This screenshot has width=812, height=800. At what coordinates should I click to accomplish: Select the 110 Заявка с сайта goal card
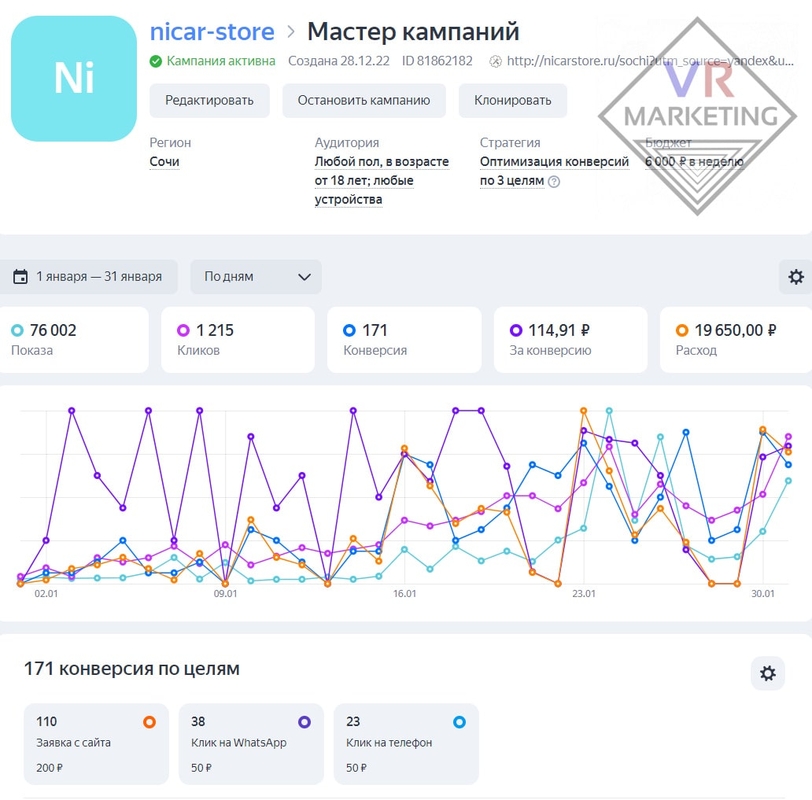click(96, 744)
